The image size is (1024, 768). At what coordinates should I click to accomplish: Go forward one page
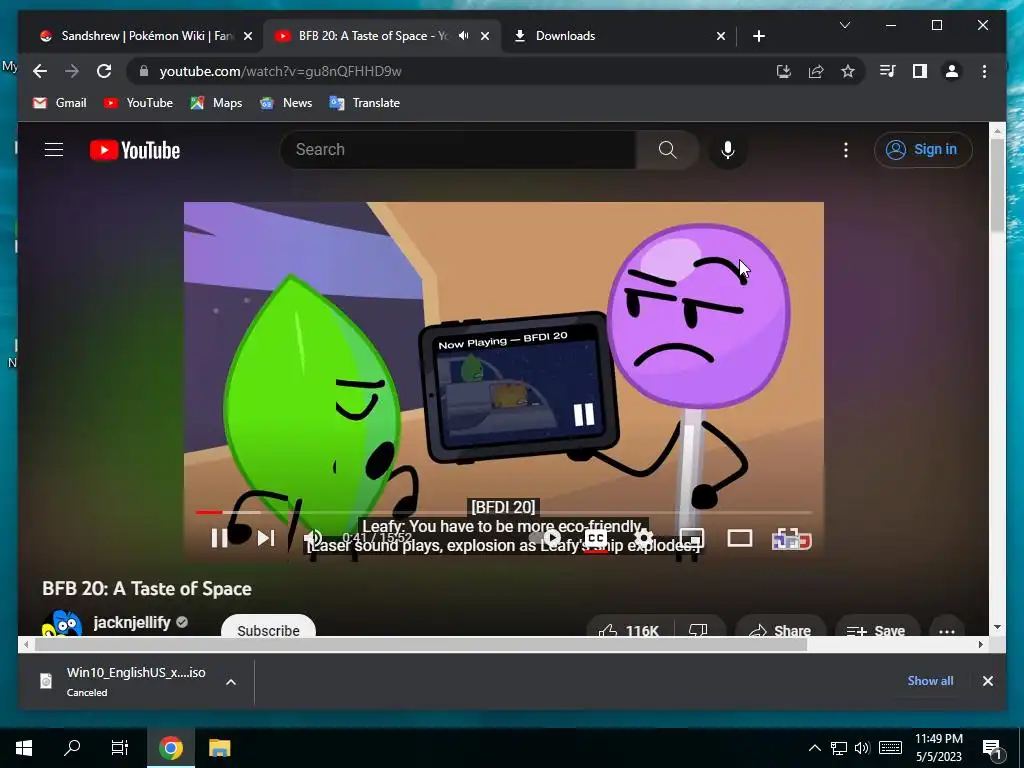[72, 71]
